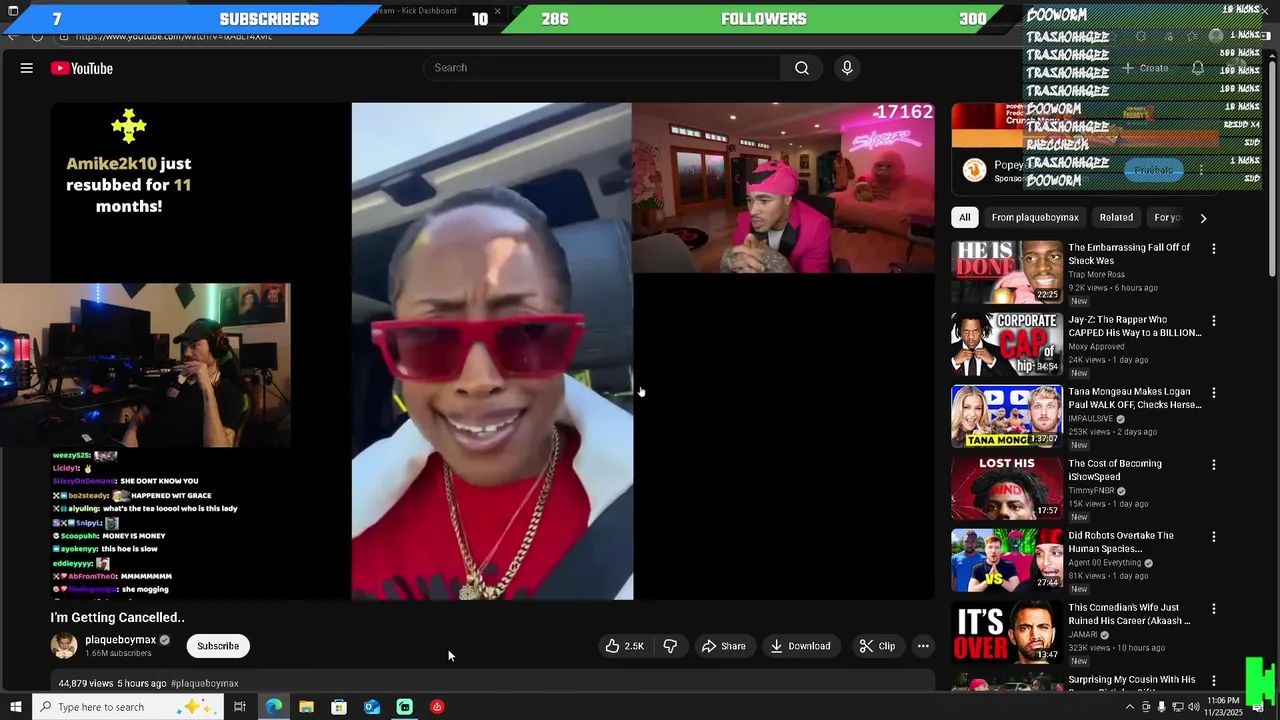Select the Related filter chip
This screenshot has height=720, width=1280.
pyautogui.click(x=1116, y=218)
